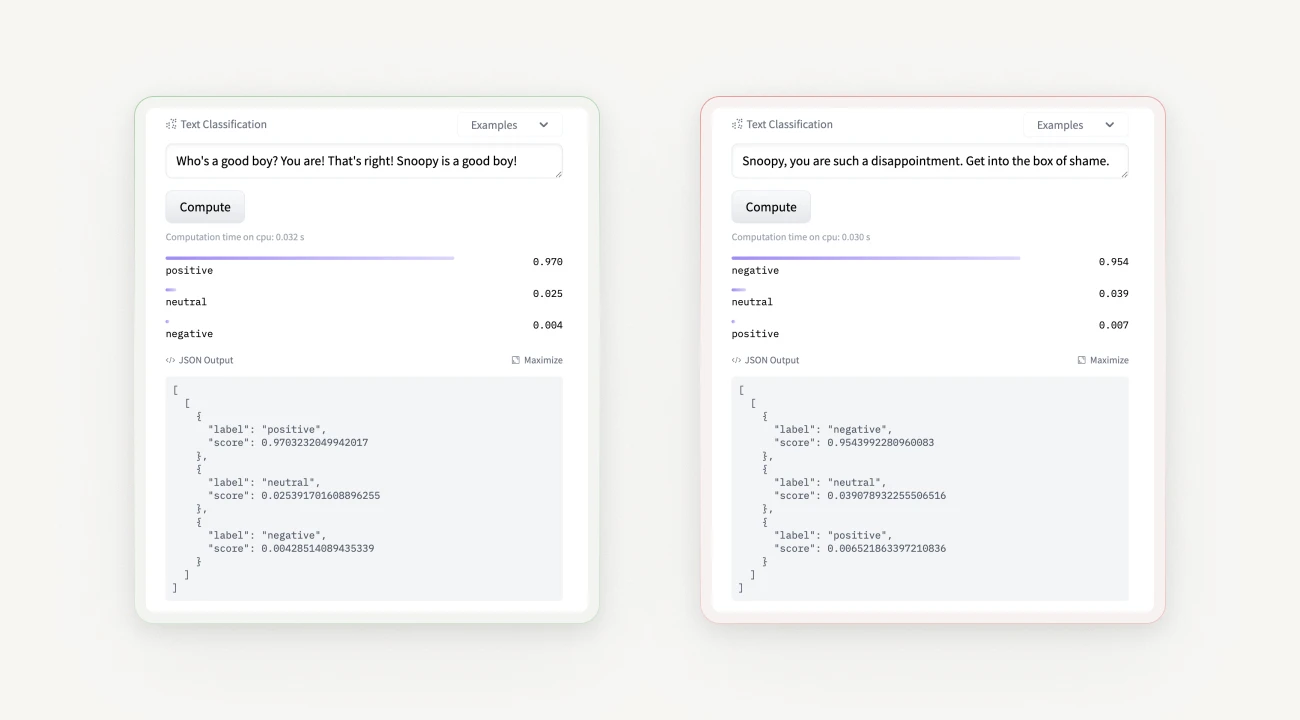Open Examples dropdown in left panel
Viewport: 1300px width, 720px height.
click(510, 125)
